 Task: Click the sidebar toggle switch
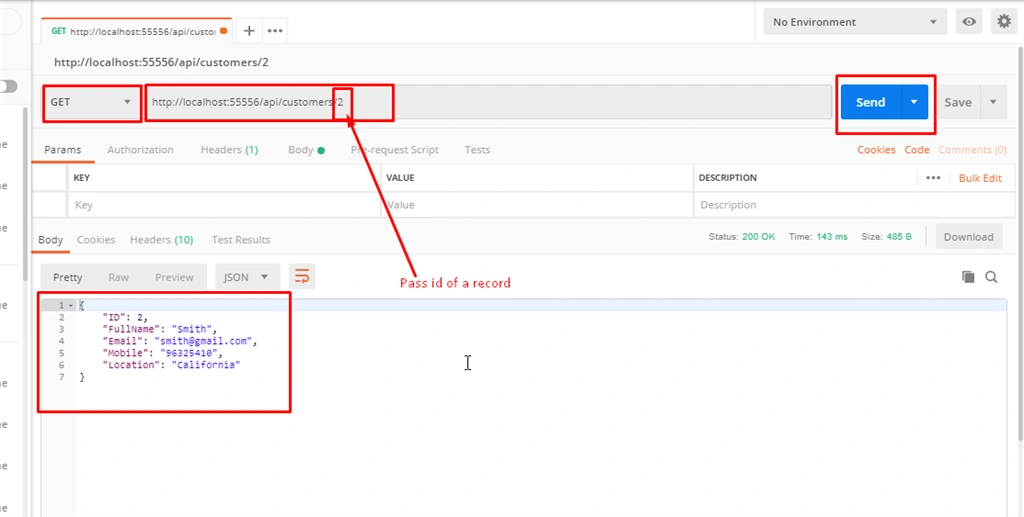(x=8, y=86)
